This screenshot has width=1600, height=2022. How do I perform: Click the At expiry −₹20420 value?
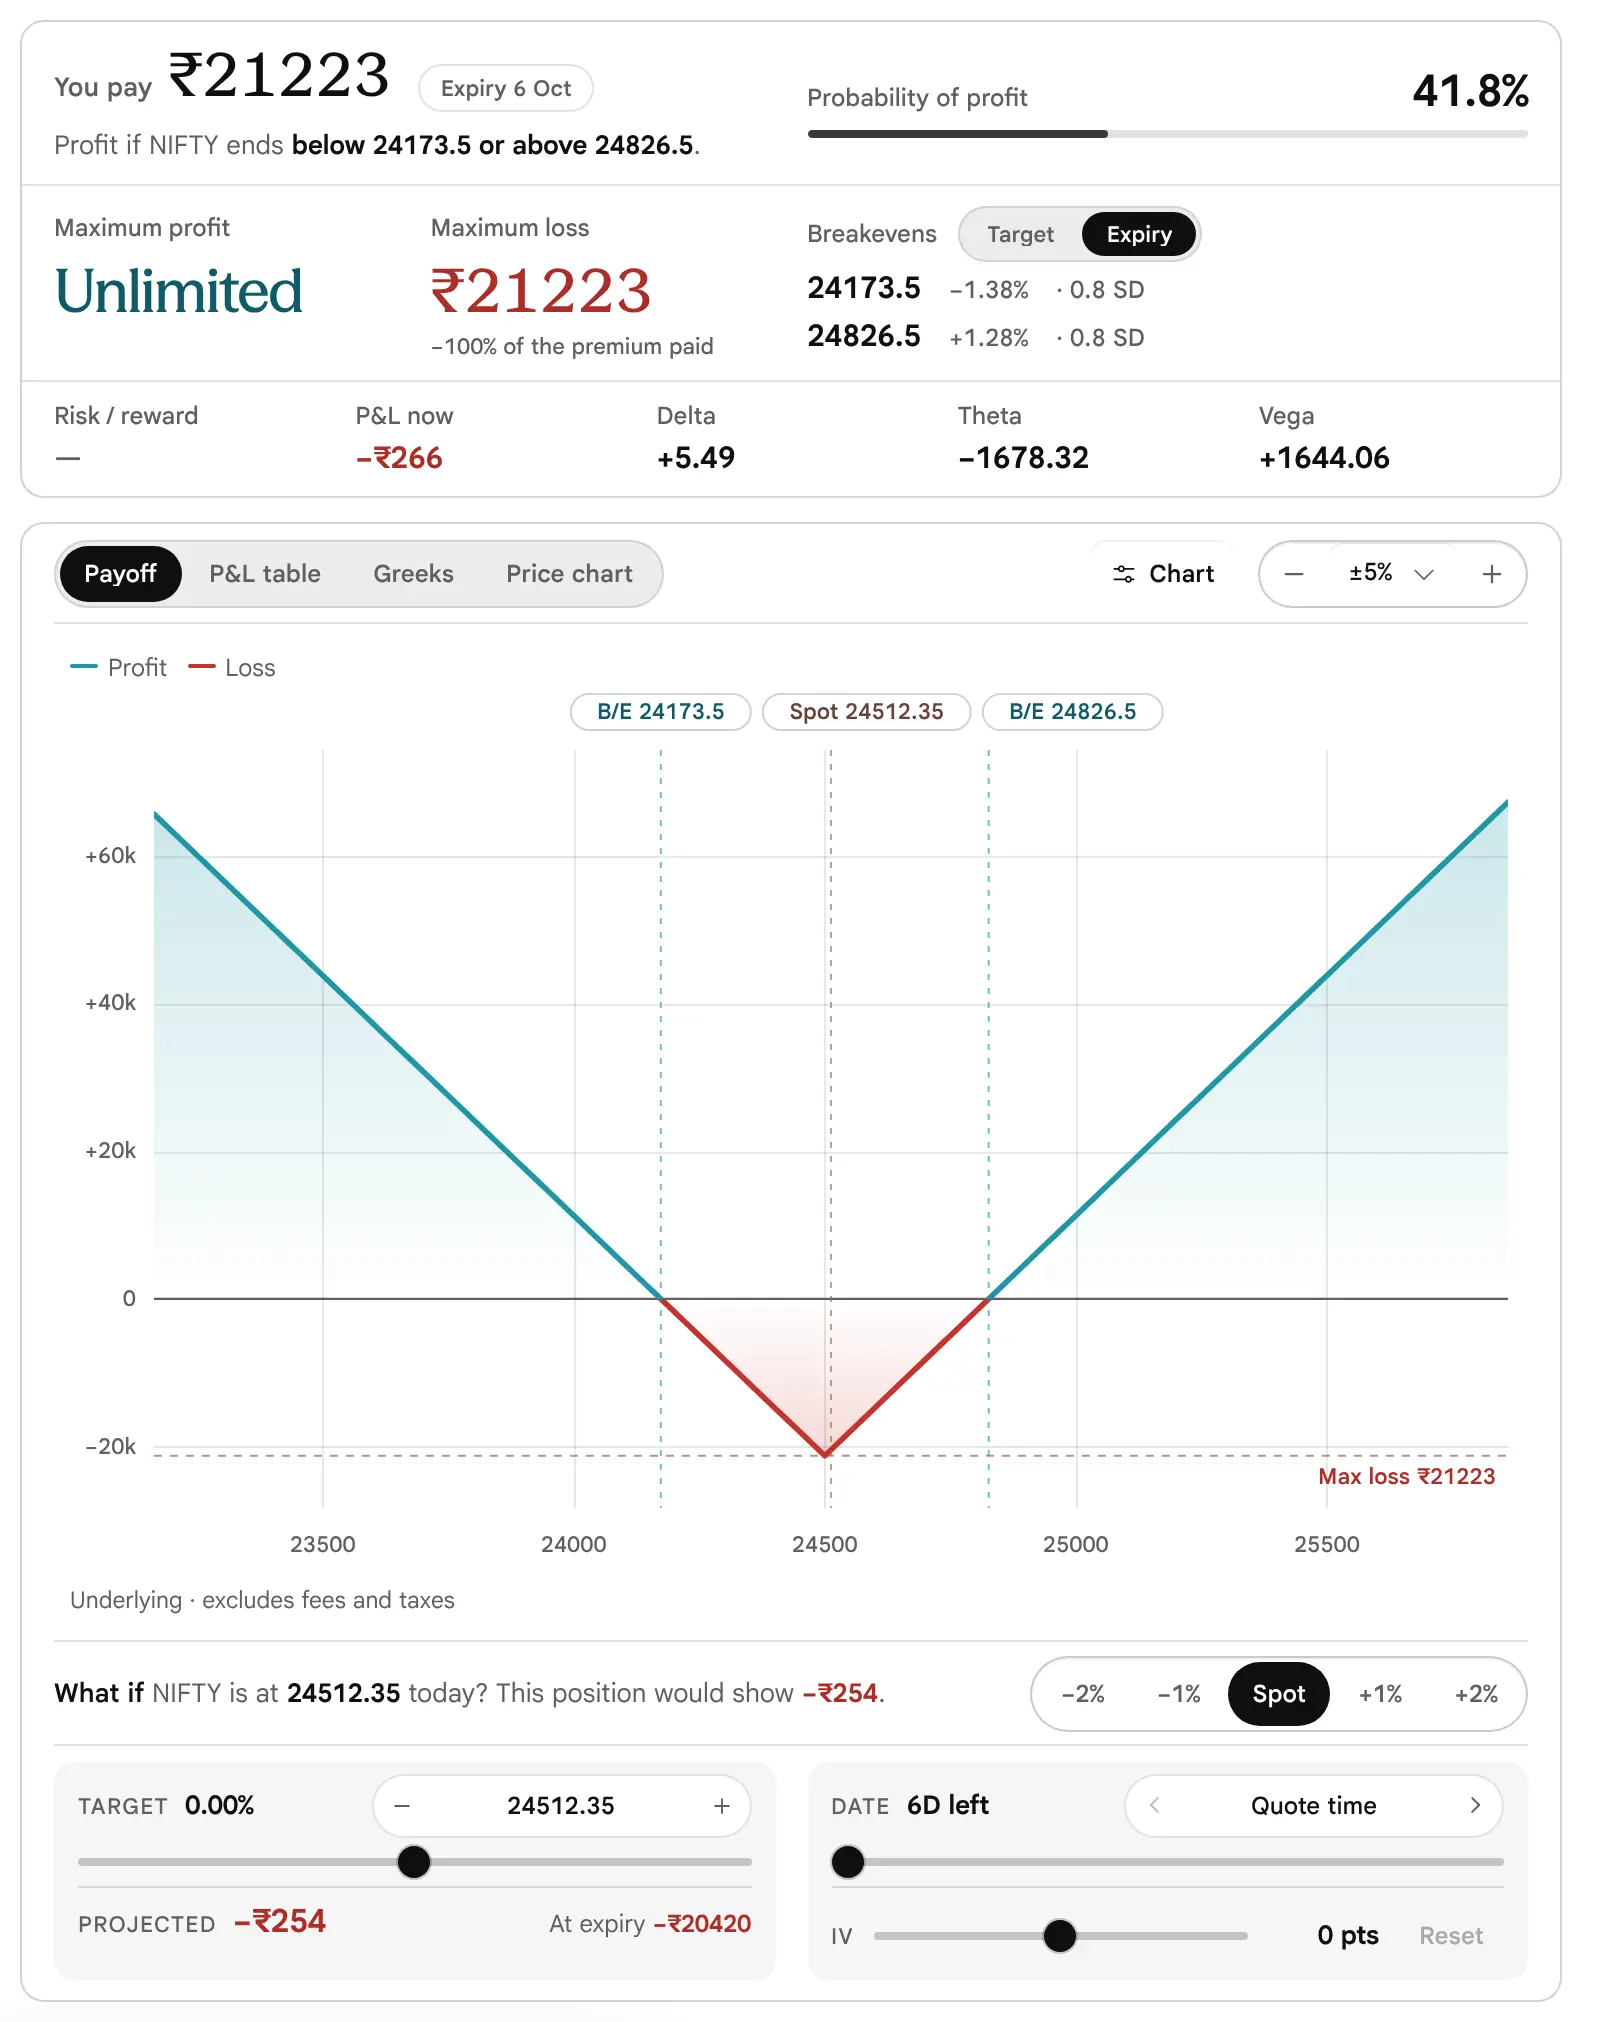650,1924
